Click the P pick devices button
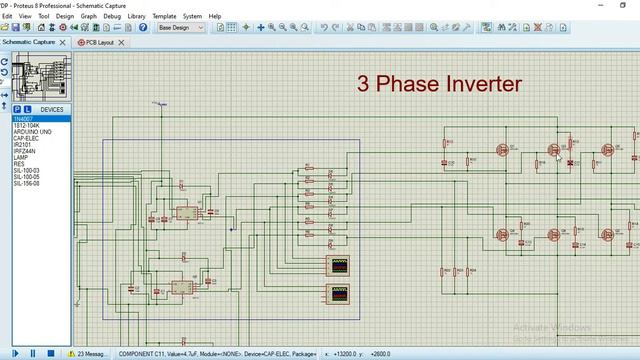Screen dimensions: 640x360 tap(17, 109)
